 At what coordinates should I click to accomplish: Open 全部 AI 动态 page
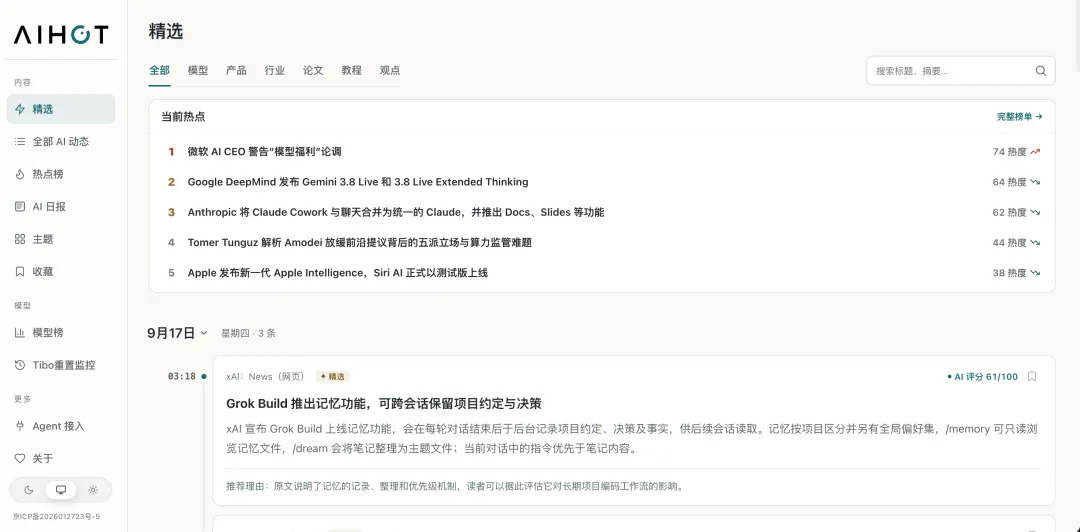click(61, 141)
